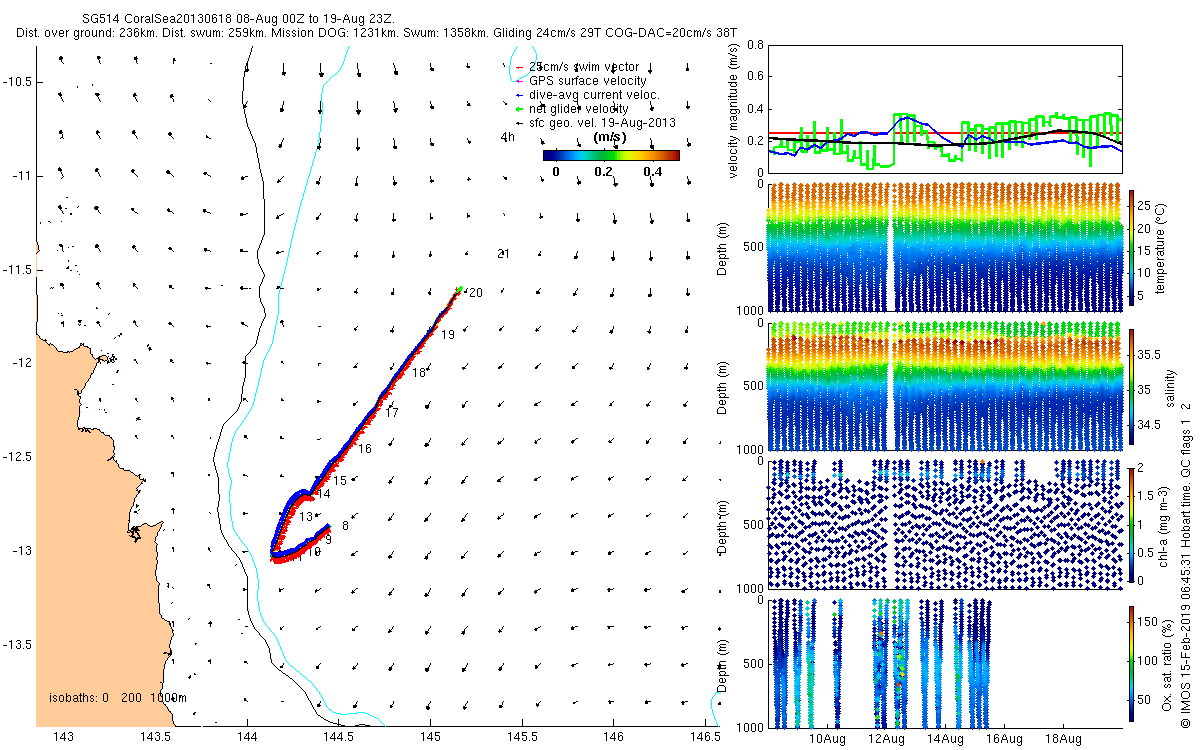1200x750 pixels.
Task: Click the '18Aug' date tick on the time axis
Action: click(x=1063, y=739)
